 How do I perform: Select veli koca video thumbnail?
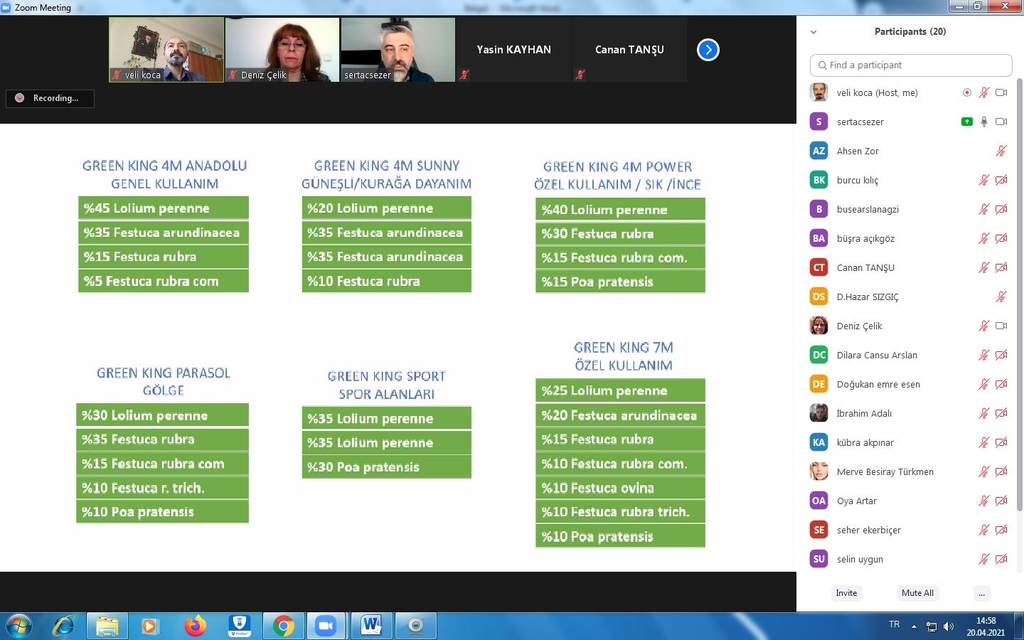coord(166,50)
